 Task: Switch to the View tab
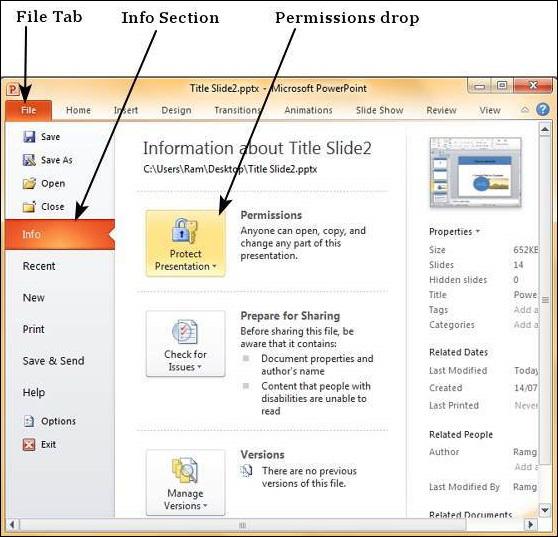point(490,110)
